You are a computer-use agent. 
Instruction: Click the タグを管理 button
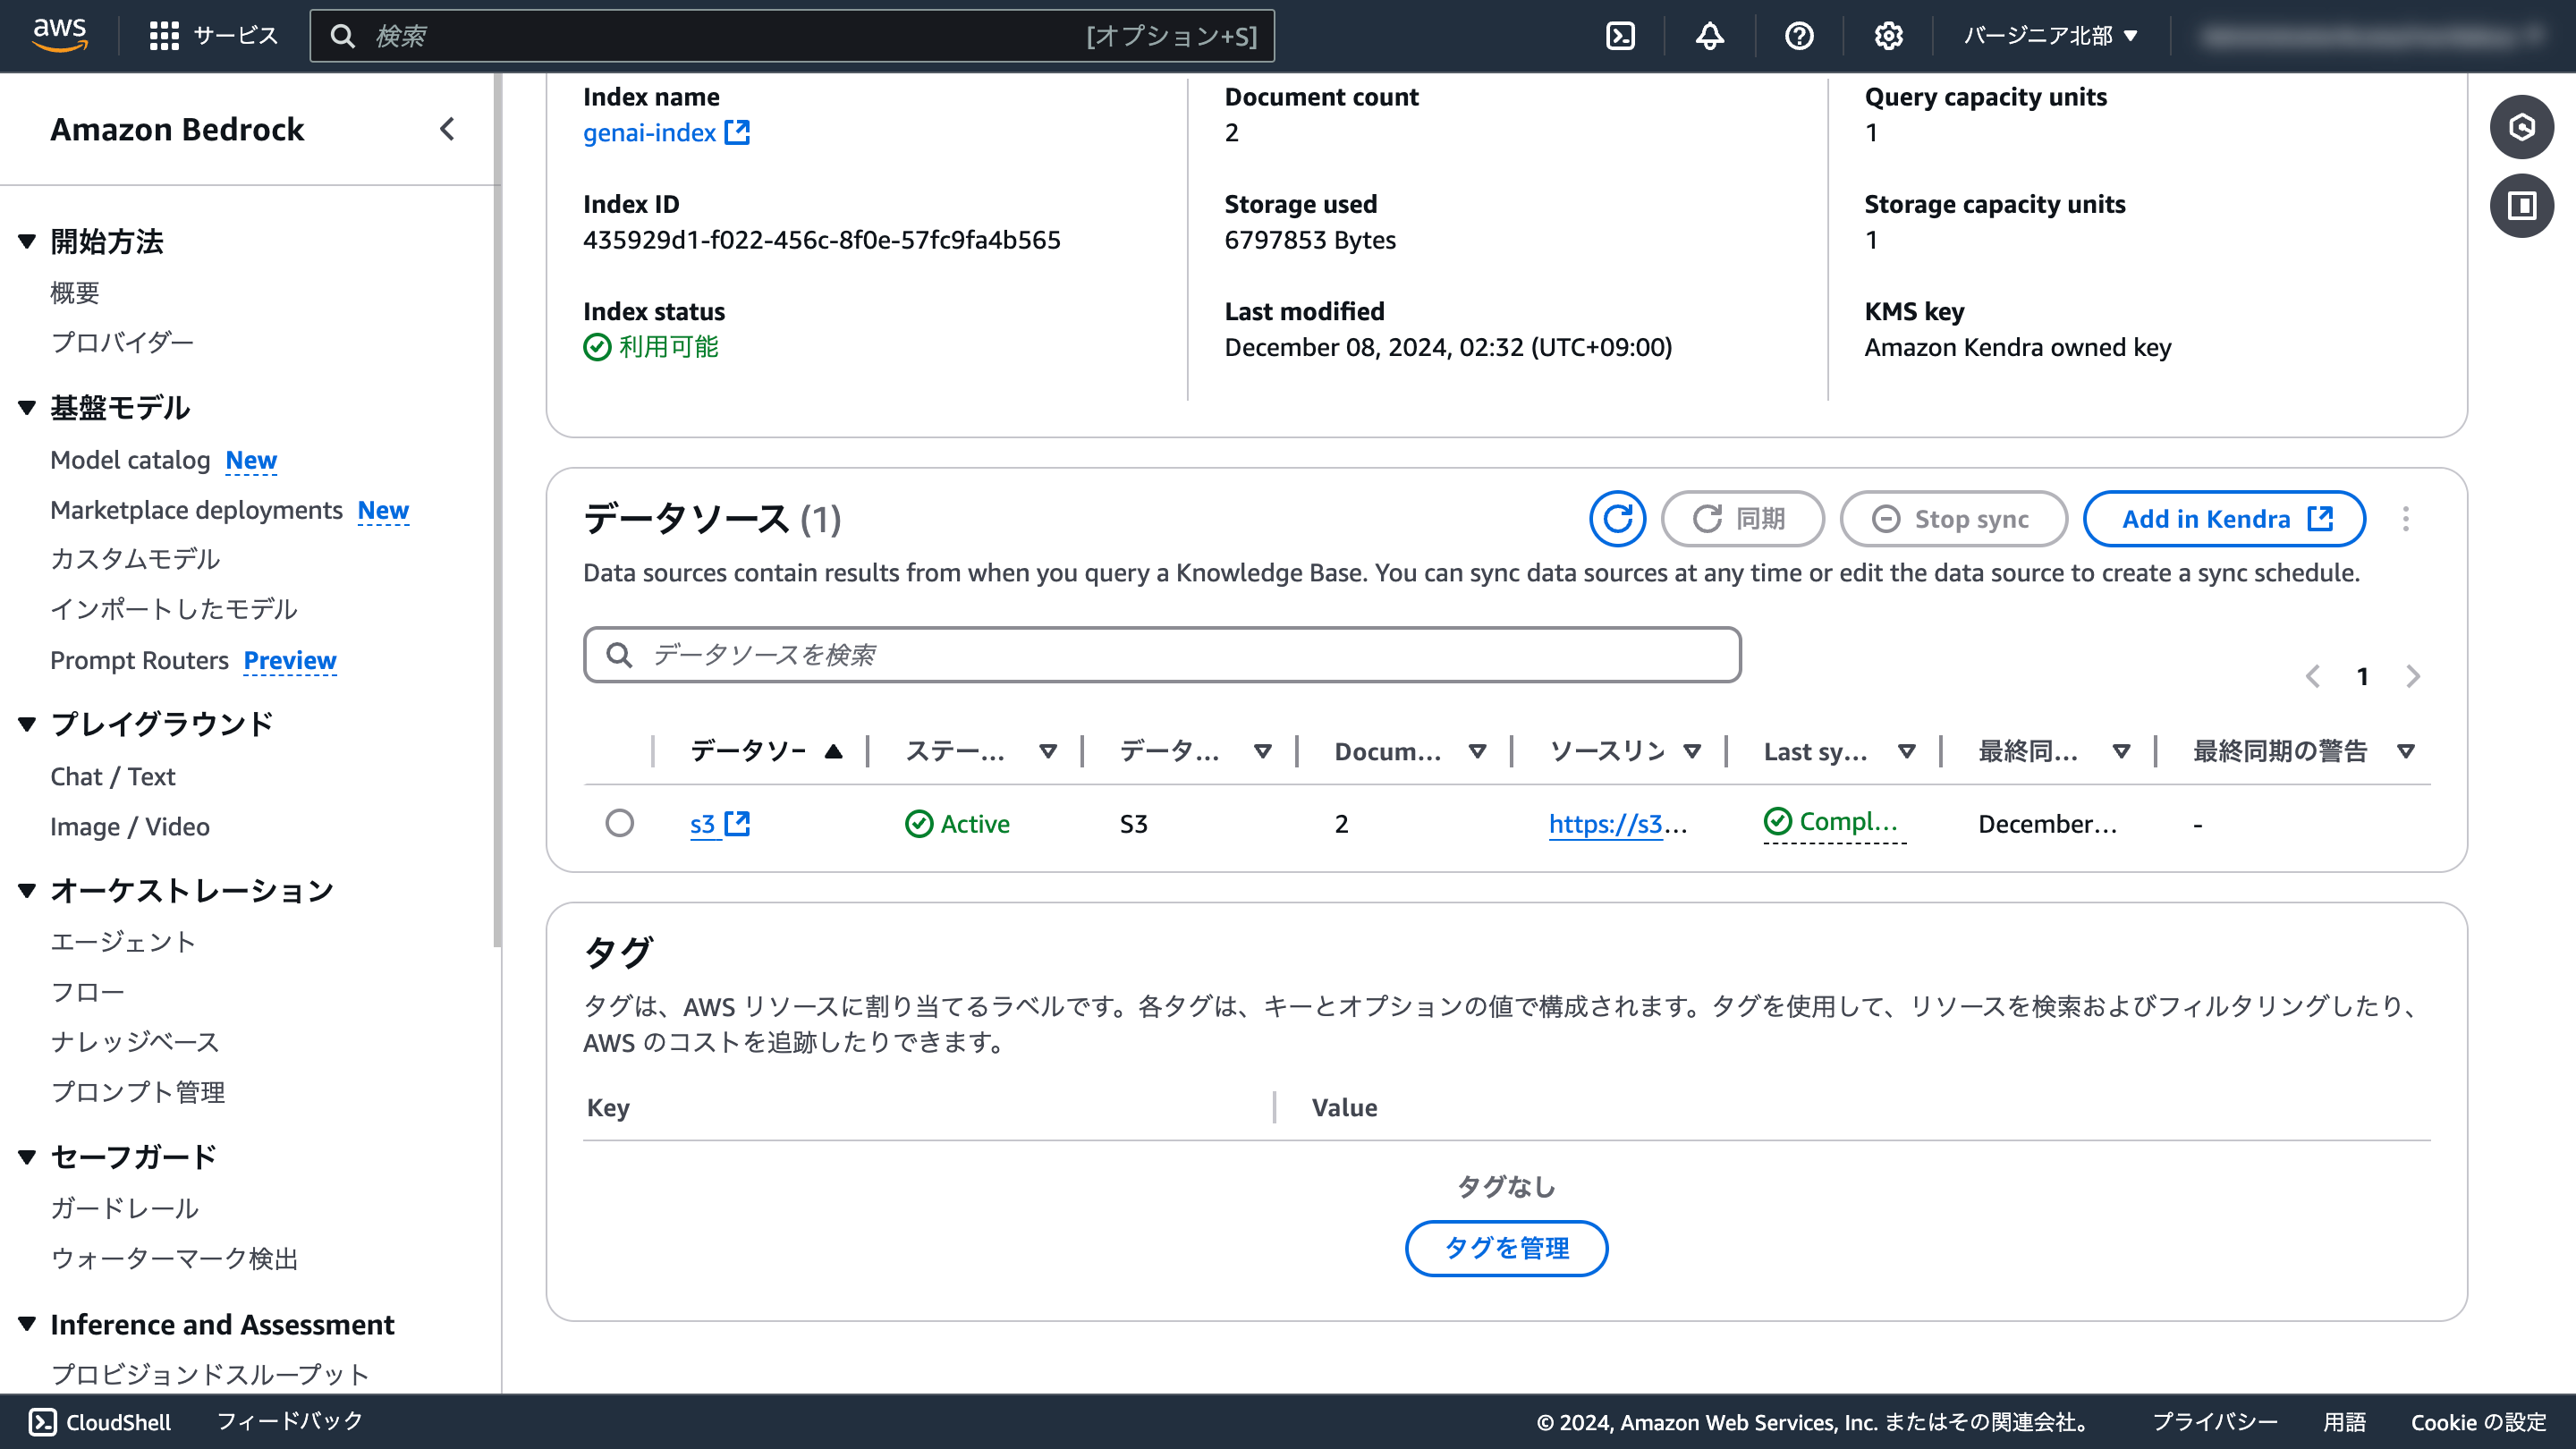pyautogui.click(x=1506, y=1247)
